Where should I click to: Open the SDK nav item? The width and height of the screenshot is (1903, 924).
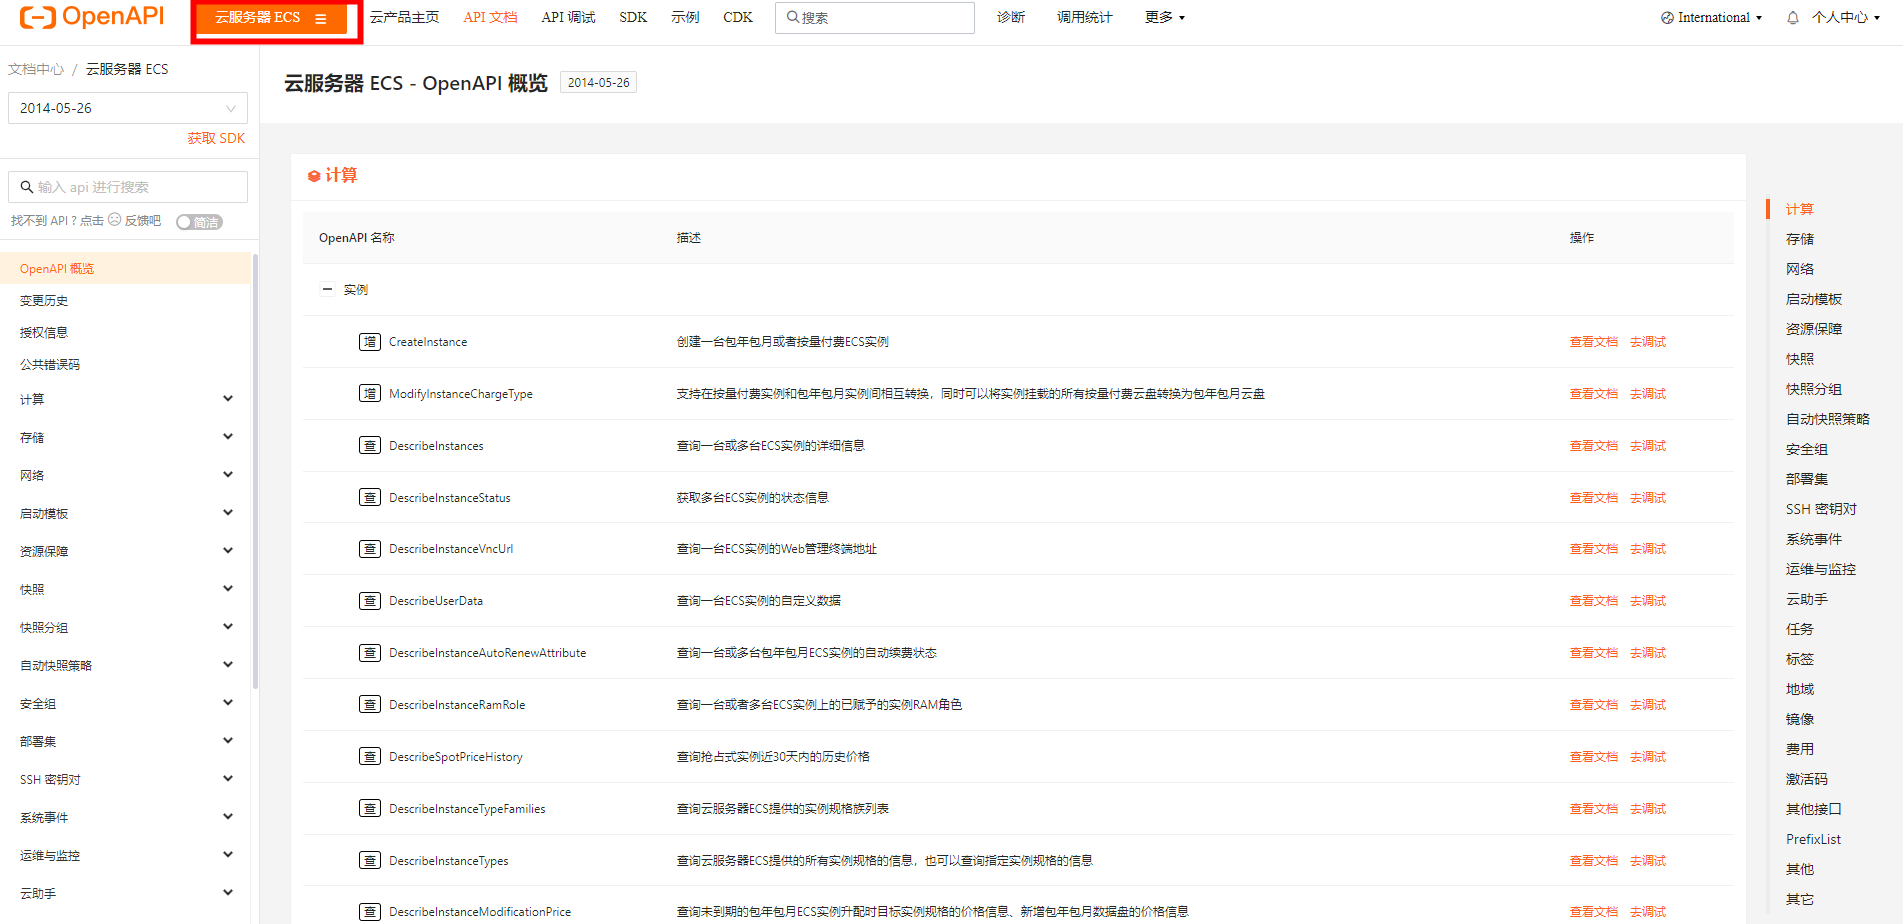coord(633,18)
